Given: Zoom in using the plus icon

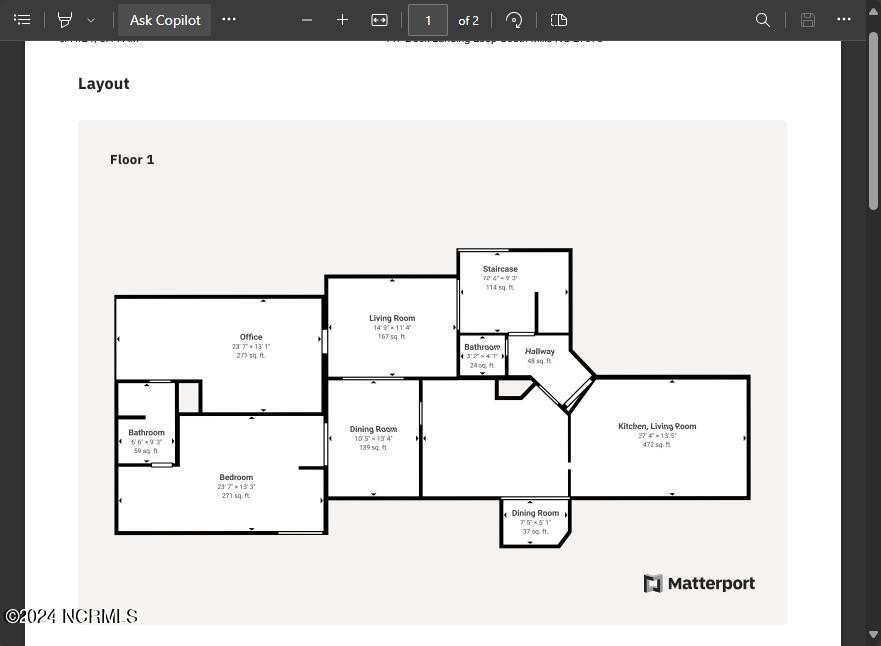Looking at the screenshot, I should (342, 20).
